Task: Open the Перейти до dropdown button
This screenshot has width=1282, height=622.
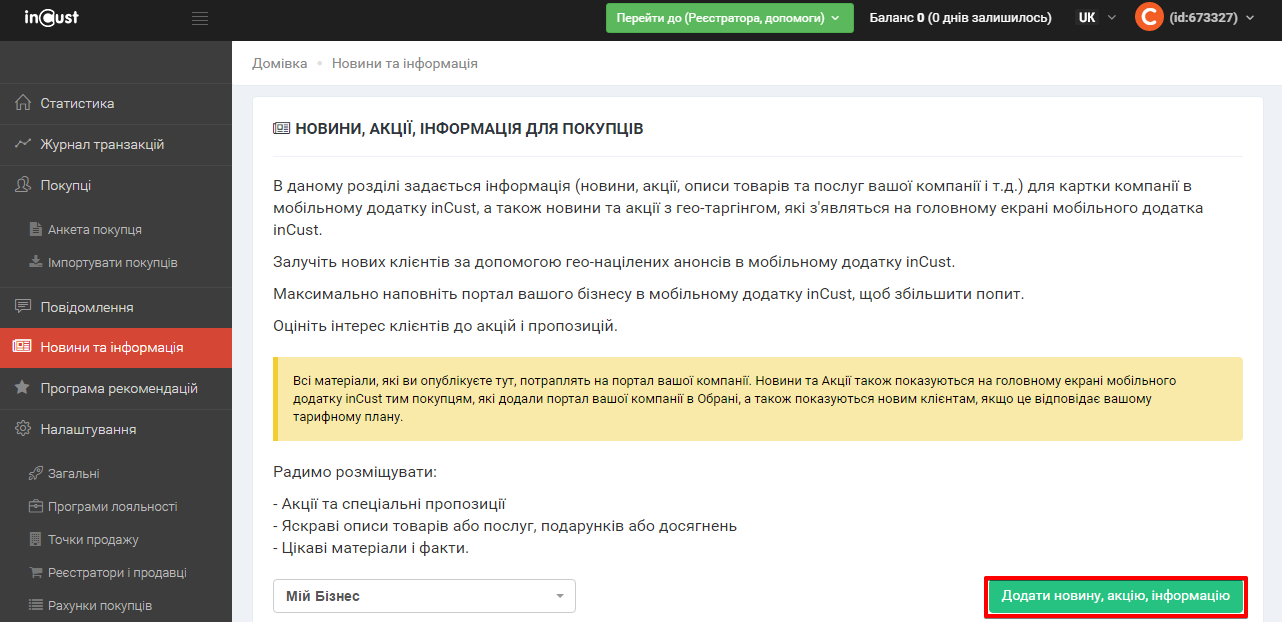Action: tap(728, 18)
